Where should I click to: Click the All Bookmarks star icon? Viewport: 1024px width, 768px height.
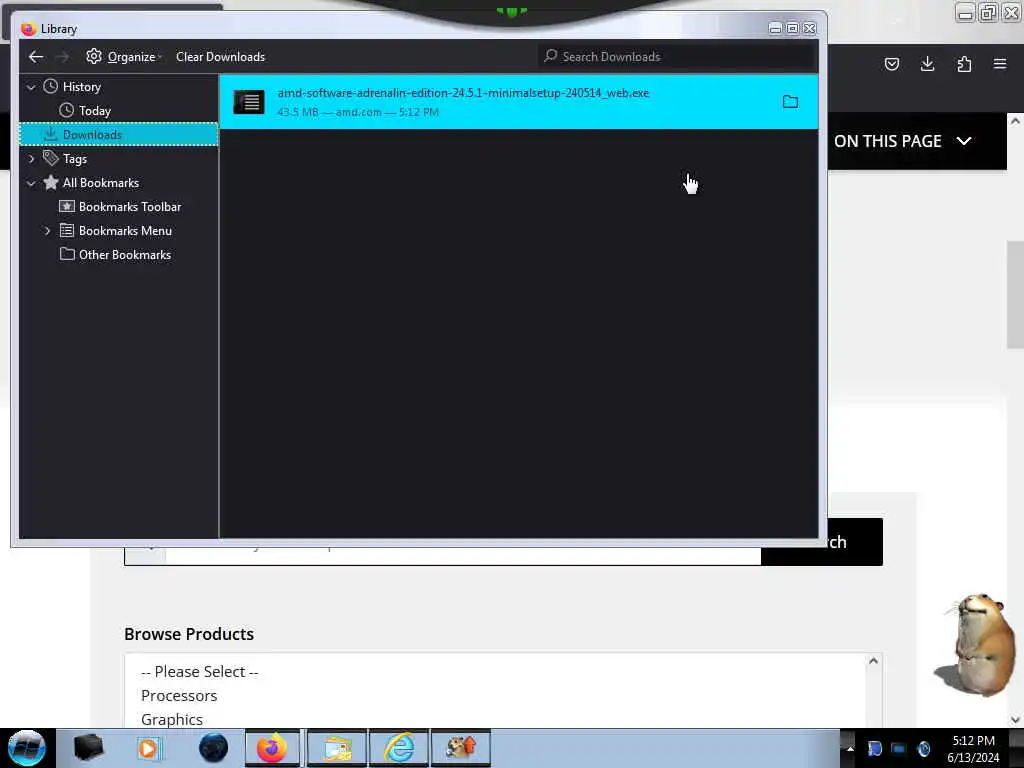point(50,182)
